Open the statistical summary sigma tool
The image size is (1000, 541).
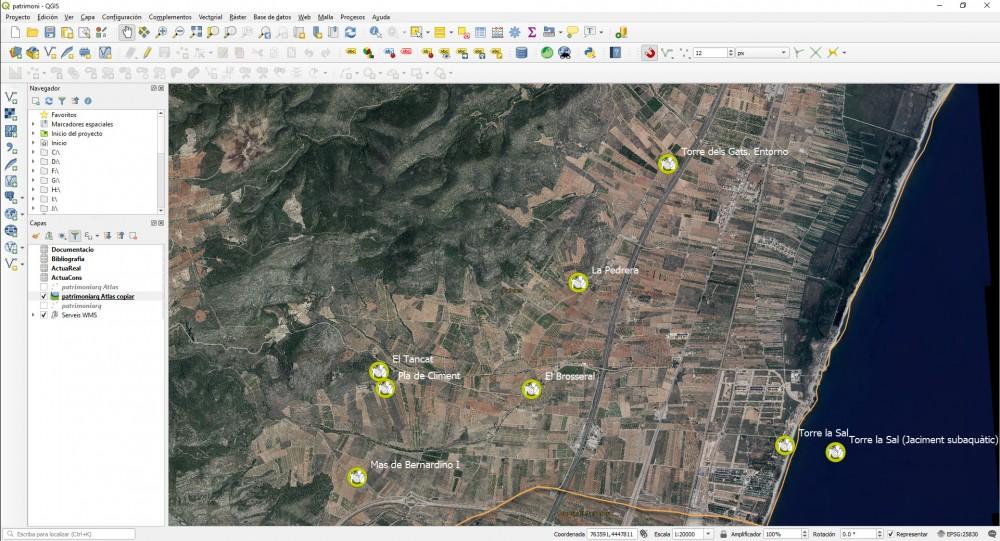click(532, 33)
